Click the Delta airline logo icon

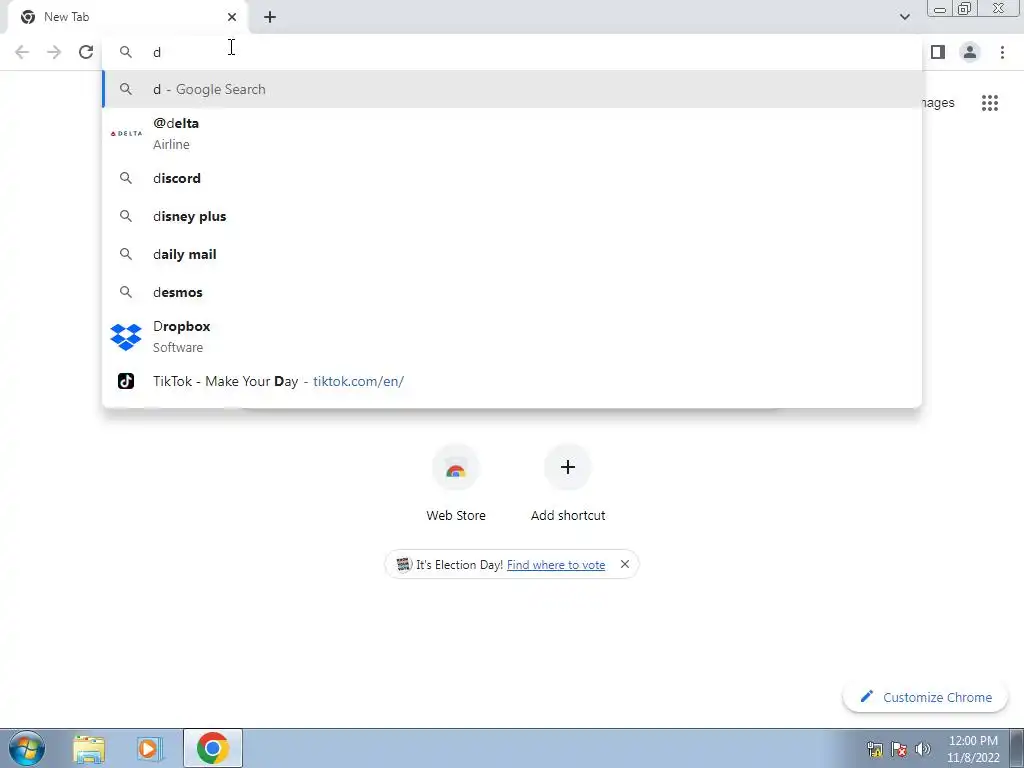point(126,133)
